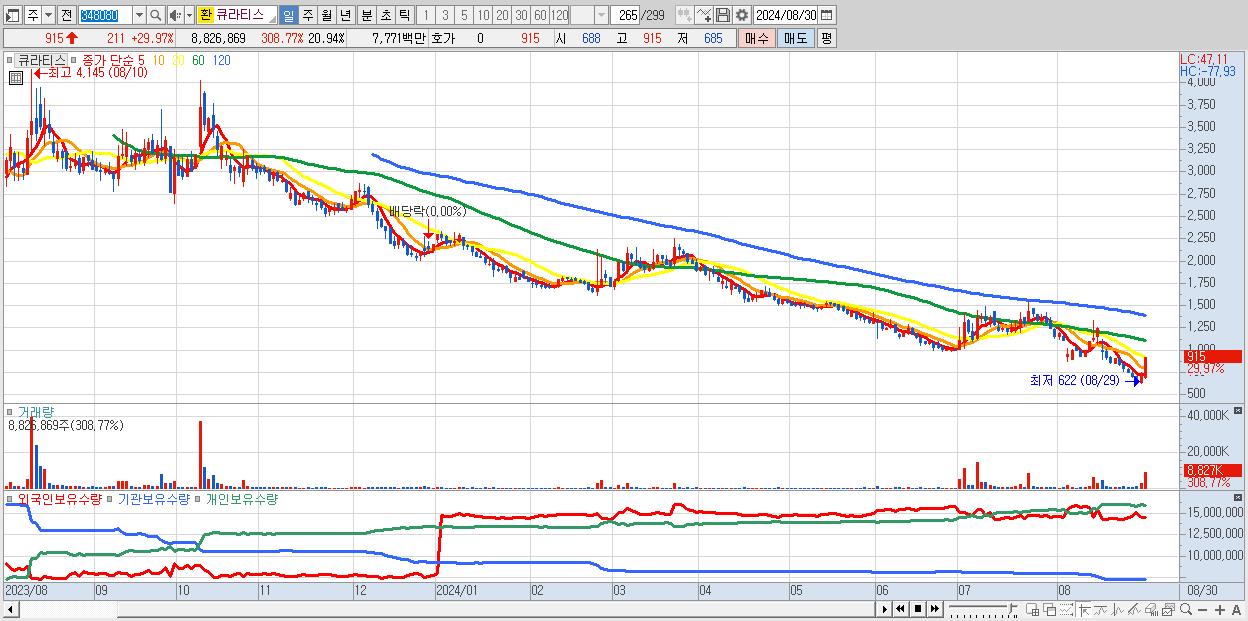This screenshot has width=1248, height=621.
Task: Select the 60 interval button
Action: 540,16
